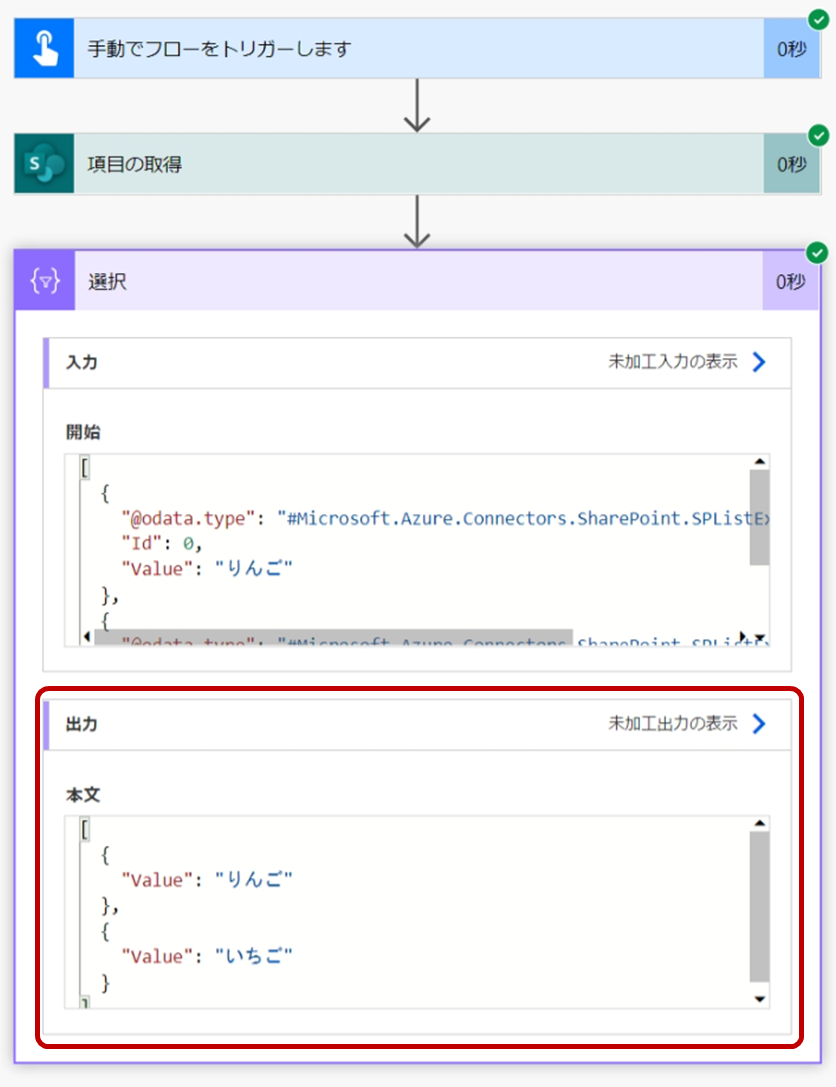Click up arrow of 開始 box scrollbar
The height and width of the screenshot is (1087, 836).
point(760,462)
